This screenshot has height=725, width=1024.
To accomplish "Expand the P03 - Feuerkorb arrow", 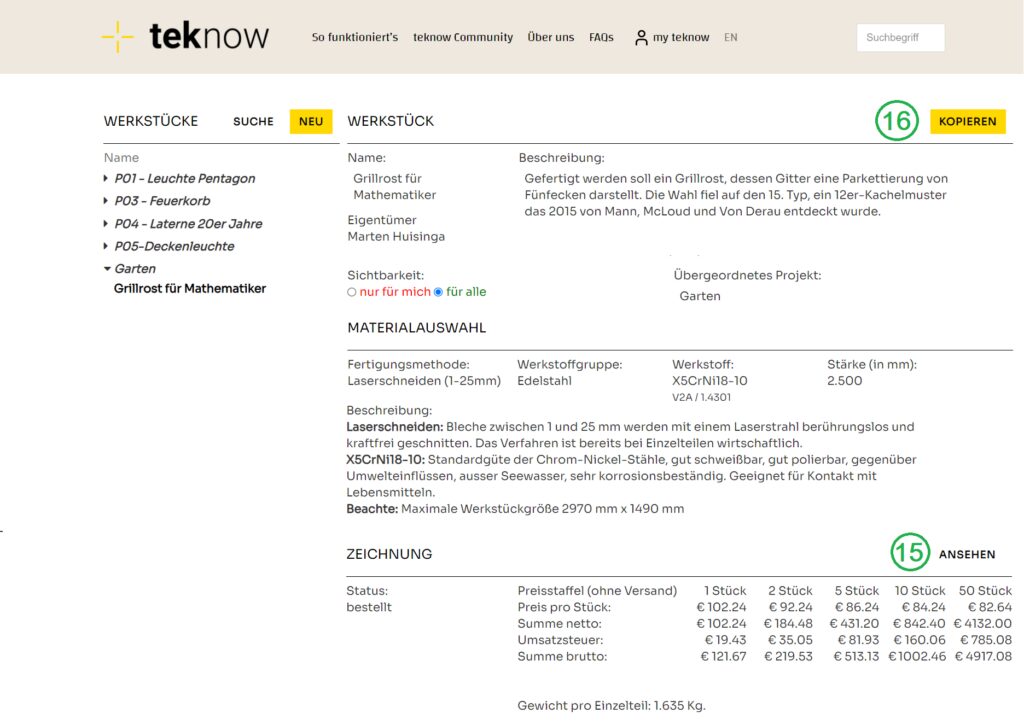I will coord(106,201).
